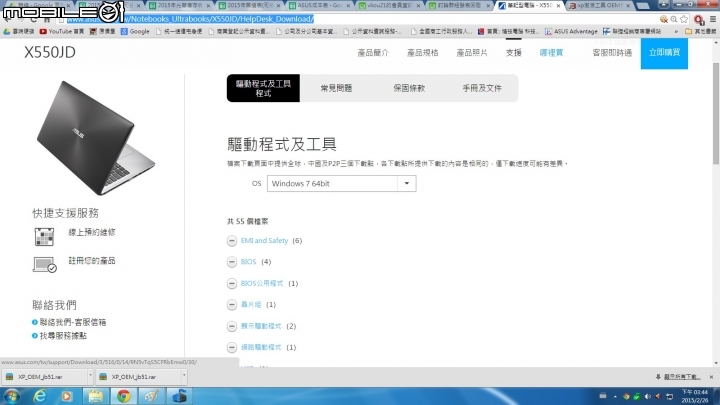The image size is (720, 405).
Task: Switch to the ASUS成本表 browser tab
Action: (x=319, y=6)
